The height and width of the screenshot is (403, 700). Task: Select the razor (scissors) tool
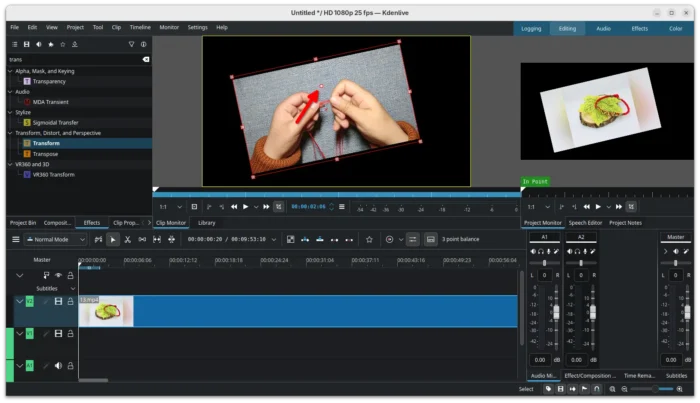(128, 239)
